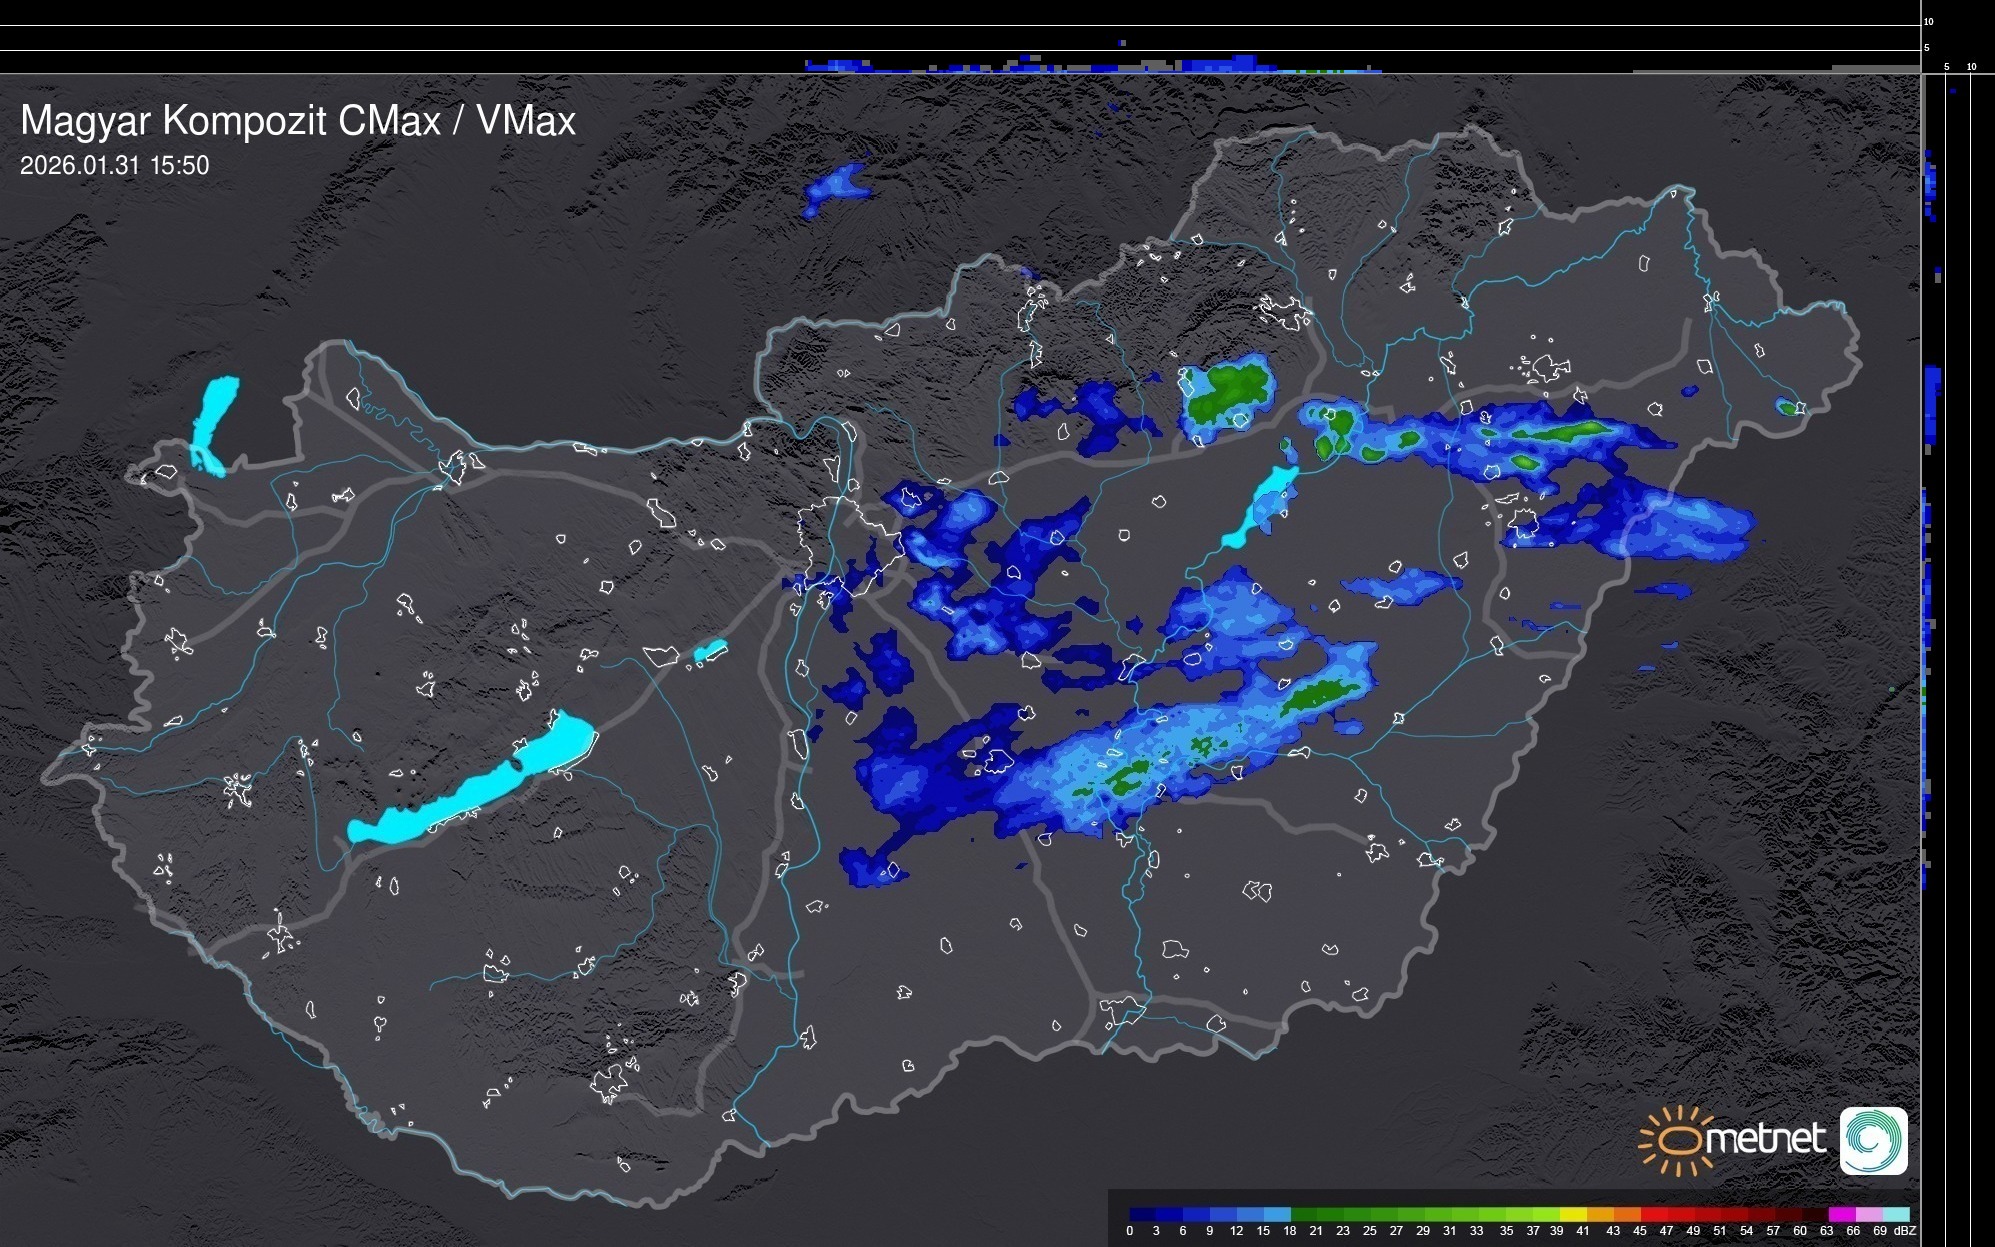Click the 10 label on right VMax panel

(1971, 67)
